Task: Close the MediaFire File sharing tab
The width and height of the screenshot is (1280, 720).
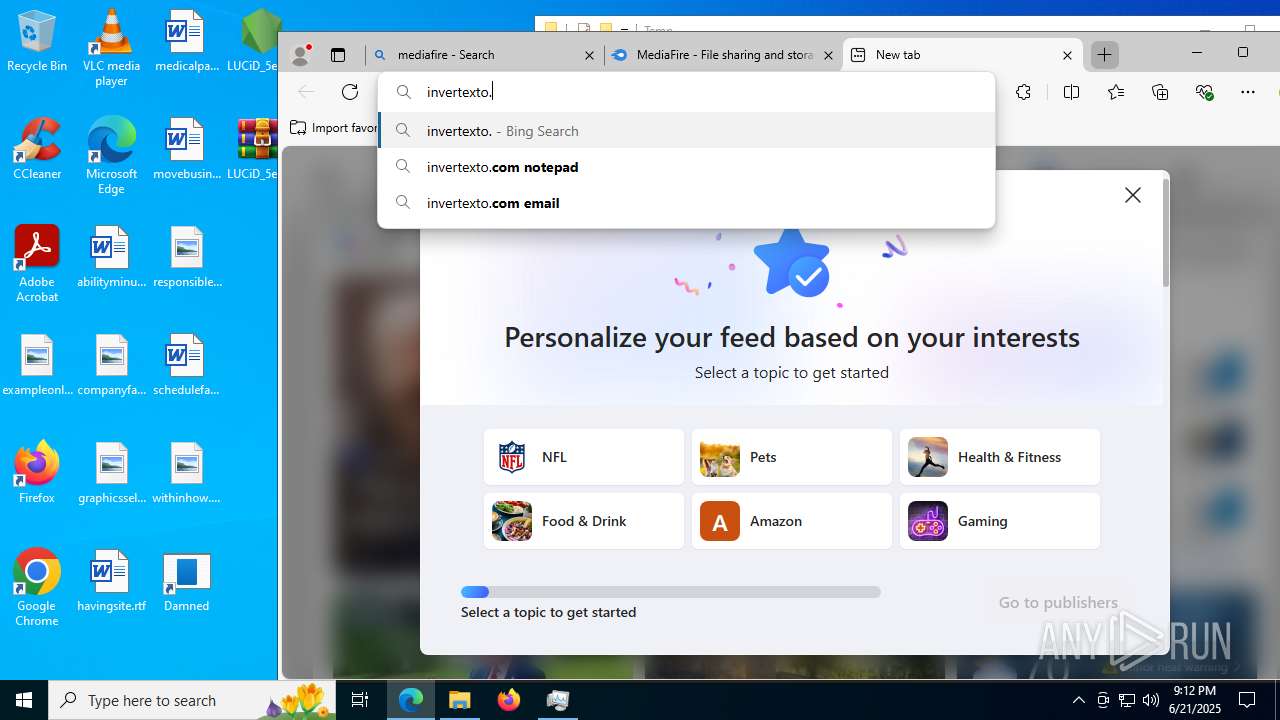Action: tap(828, 56)
